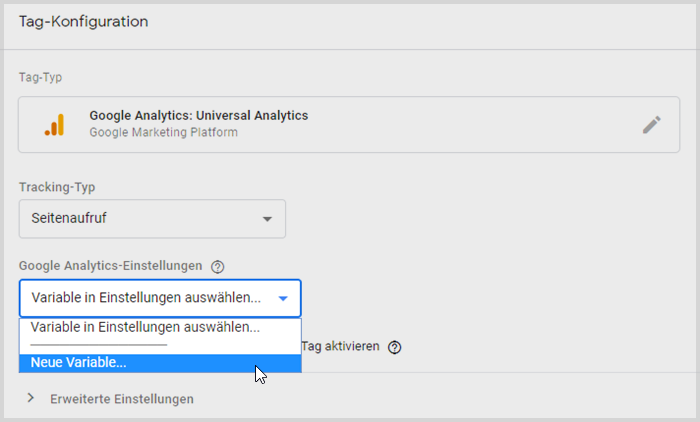Click the 'Erweiterte Einstellungen' label text
The height and width of the screenshot is (422, 700).
point(122,399)
